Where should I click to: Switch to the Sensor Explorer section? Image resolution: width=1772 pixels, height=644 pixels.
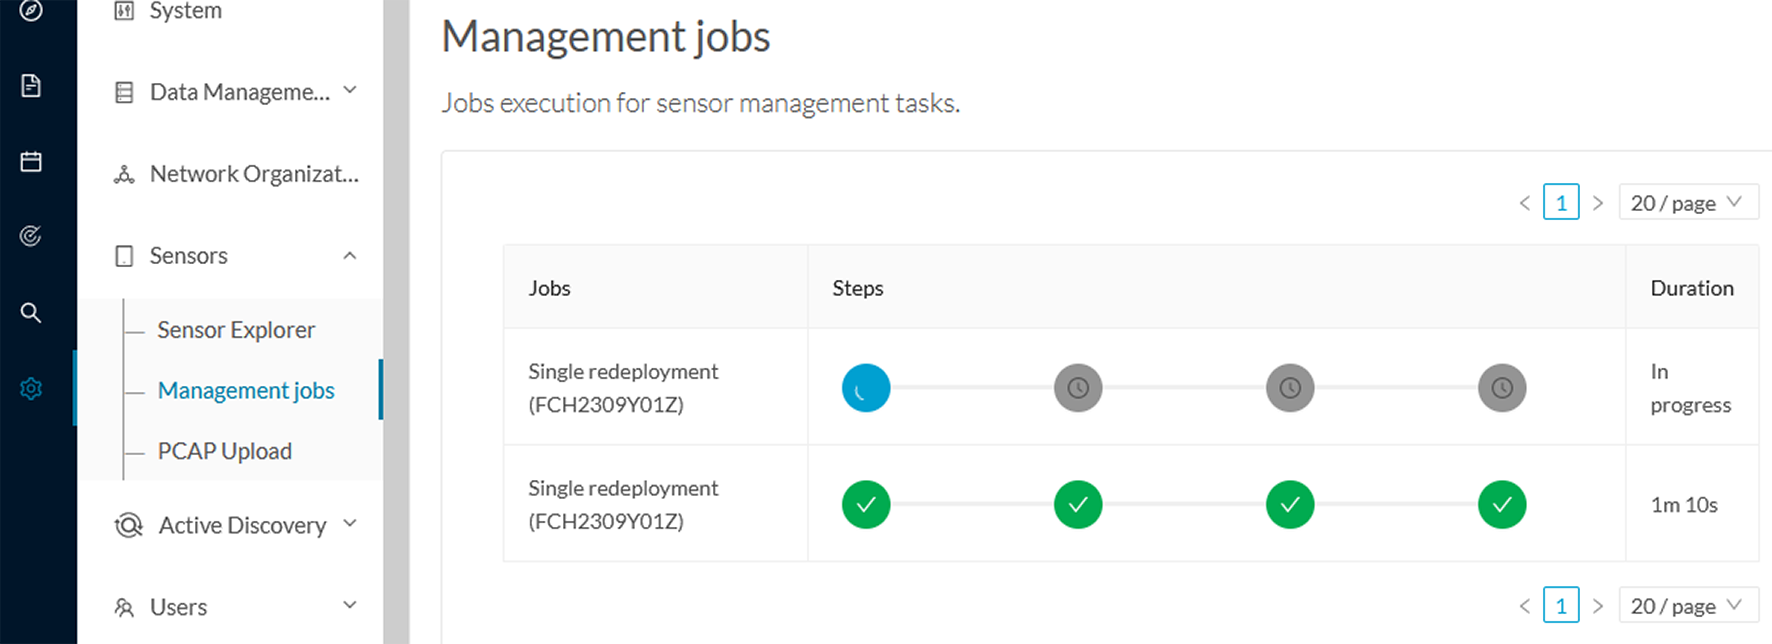(x=236, y=329)
